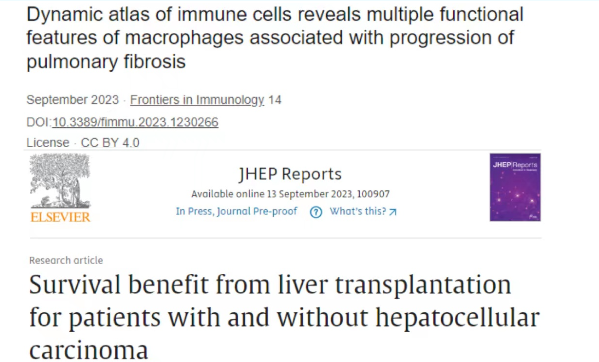Open the Frontiers in Immunology journal link
The width and height of the screenshot is (599, 362).
(197, 100)
